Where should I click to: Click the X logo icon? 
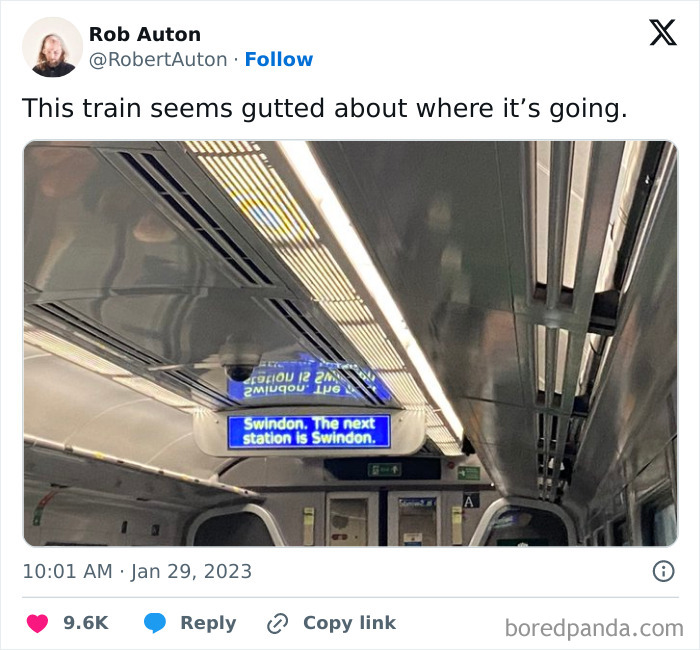point(663,32)
